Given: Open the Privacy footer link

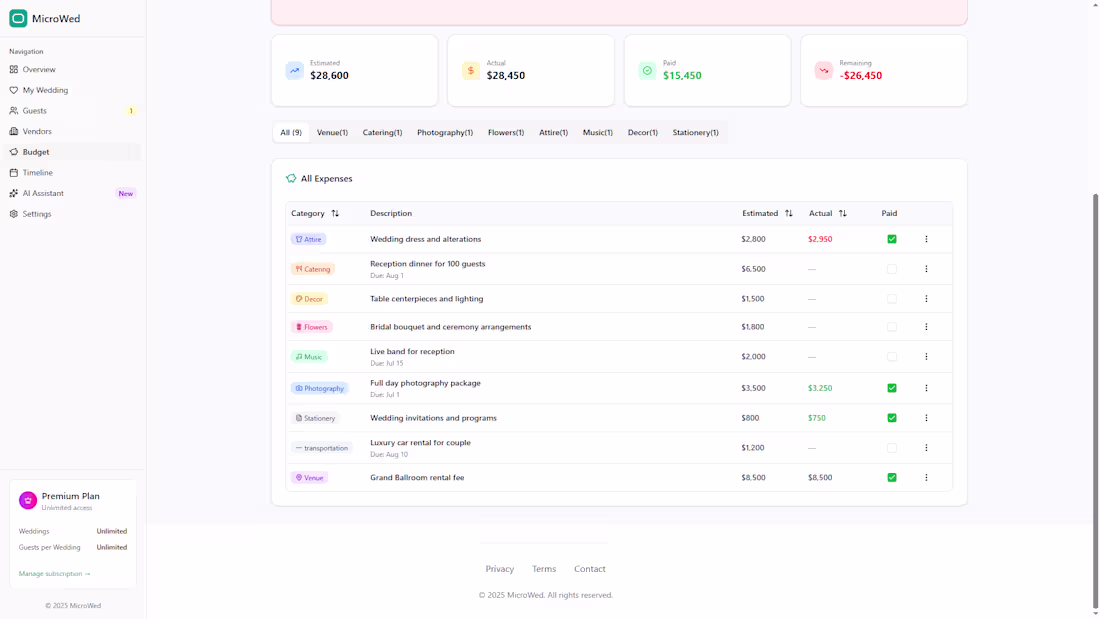Looking at the screenshot, I should (x=499, y=569).
